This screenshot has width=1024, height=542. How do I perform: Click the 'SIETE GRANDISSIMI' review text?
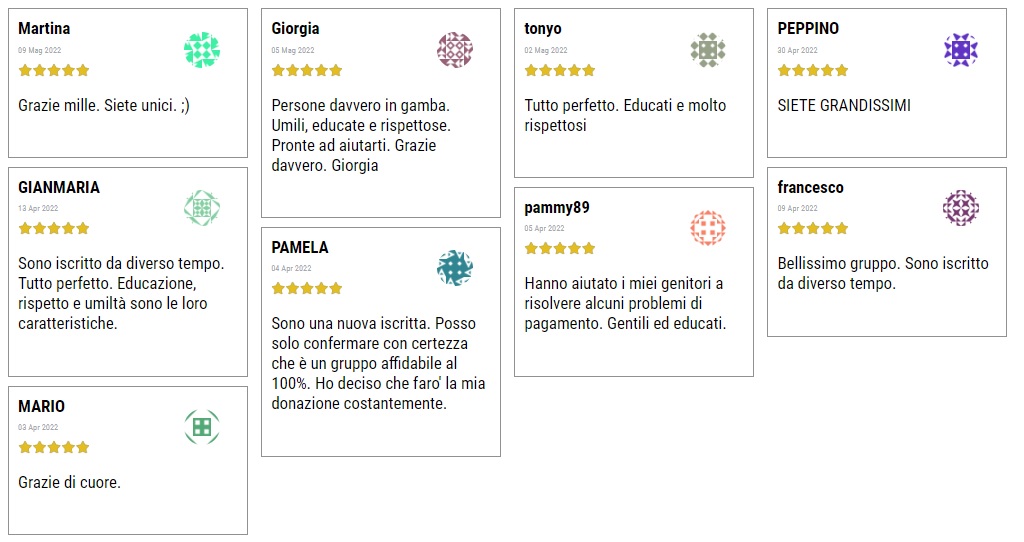click(844, 105)
